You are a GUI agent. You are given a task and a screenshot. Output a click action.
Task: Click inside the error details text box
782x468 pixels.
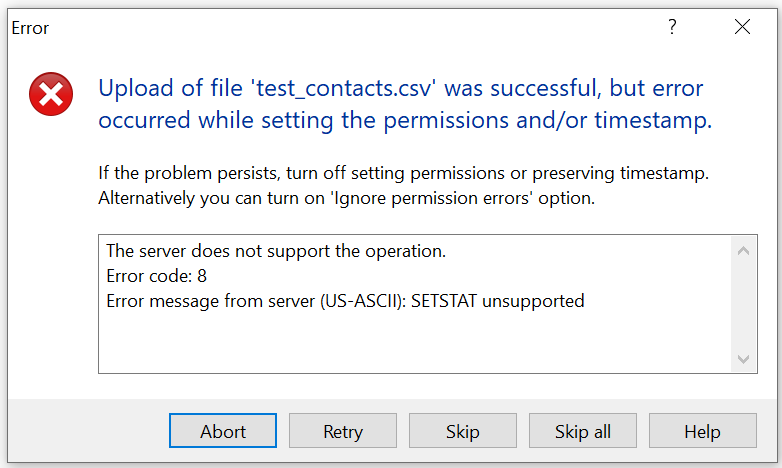point(415,303)
